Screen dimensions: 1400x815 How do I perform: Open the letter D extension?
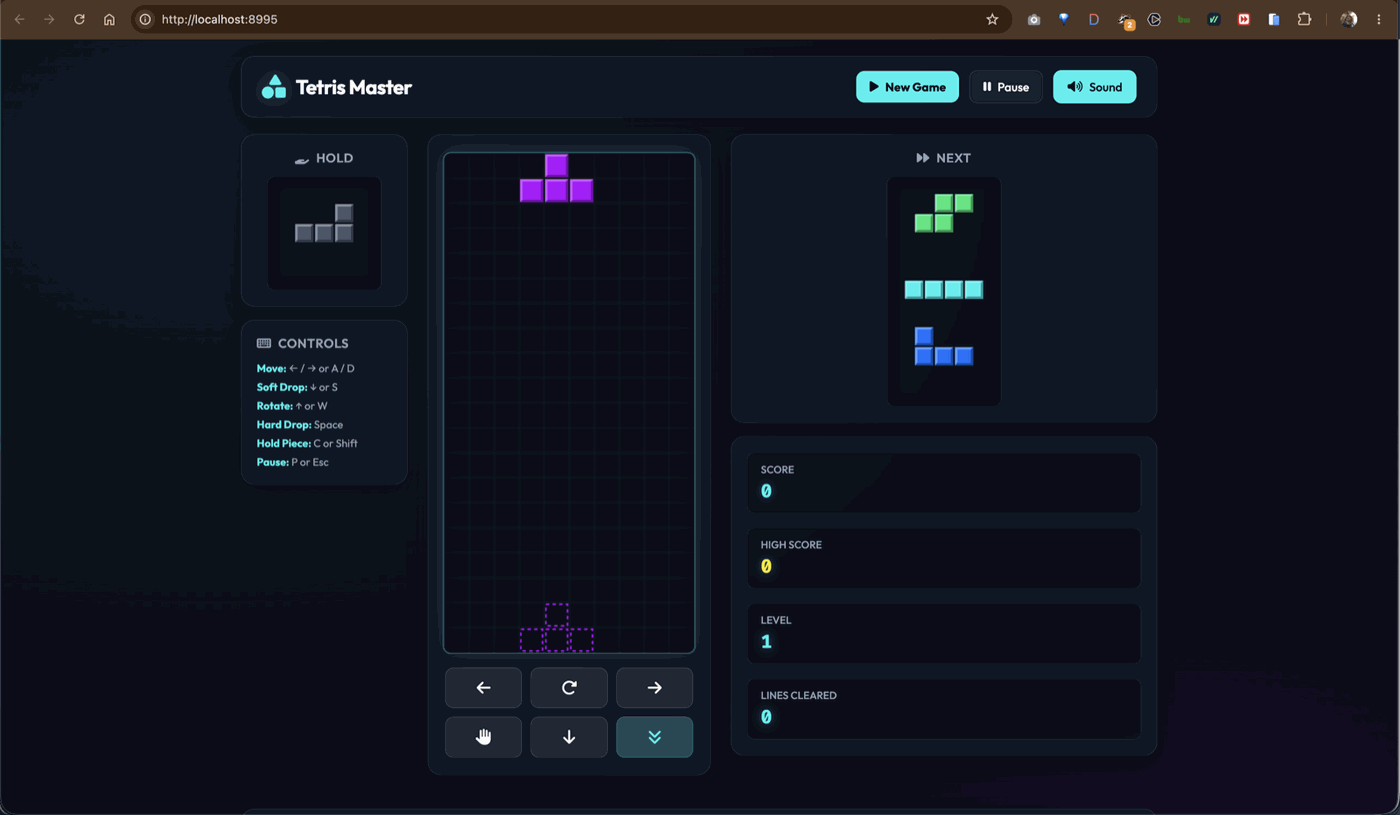[1094, 19]
